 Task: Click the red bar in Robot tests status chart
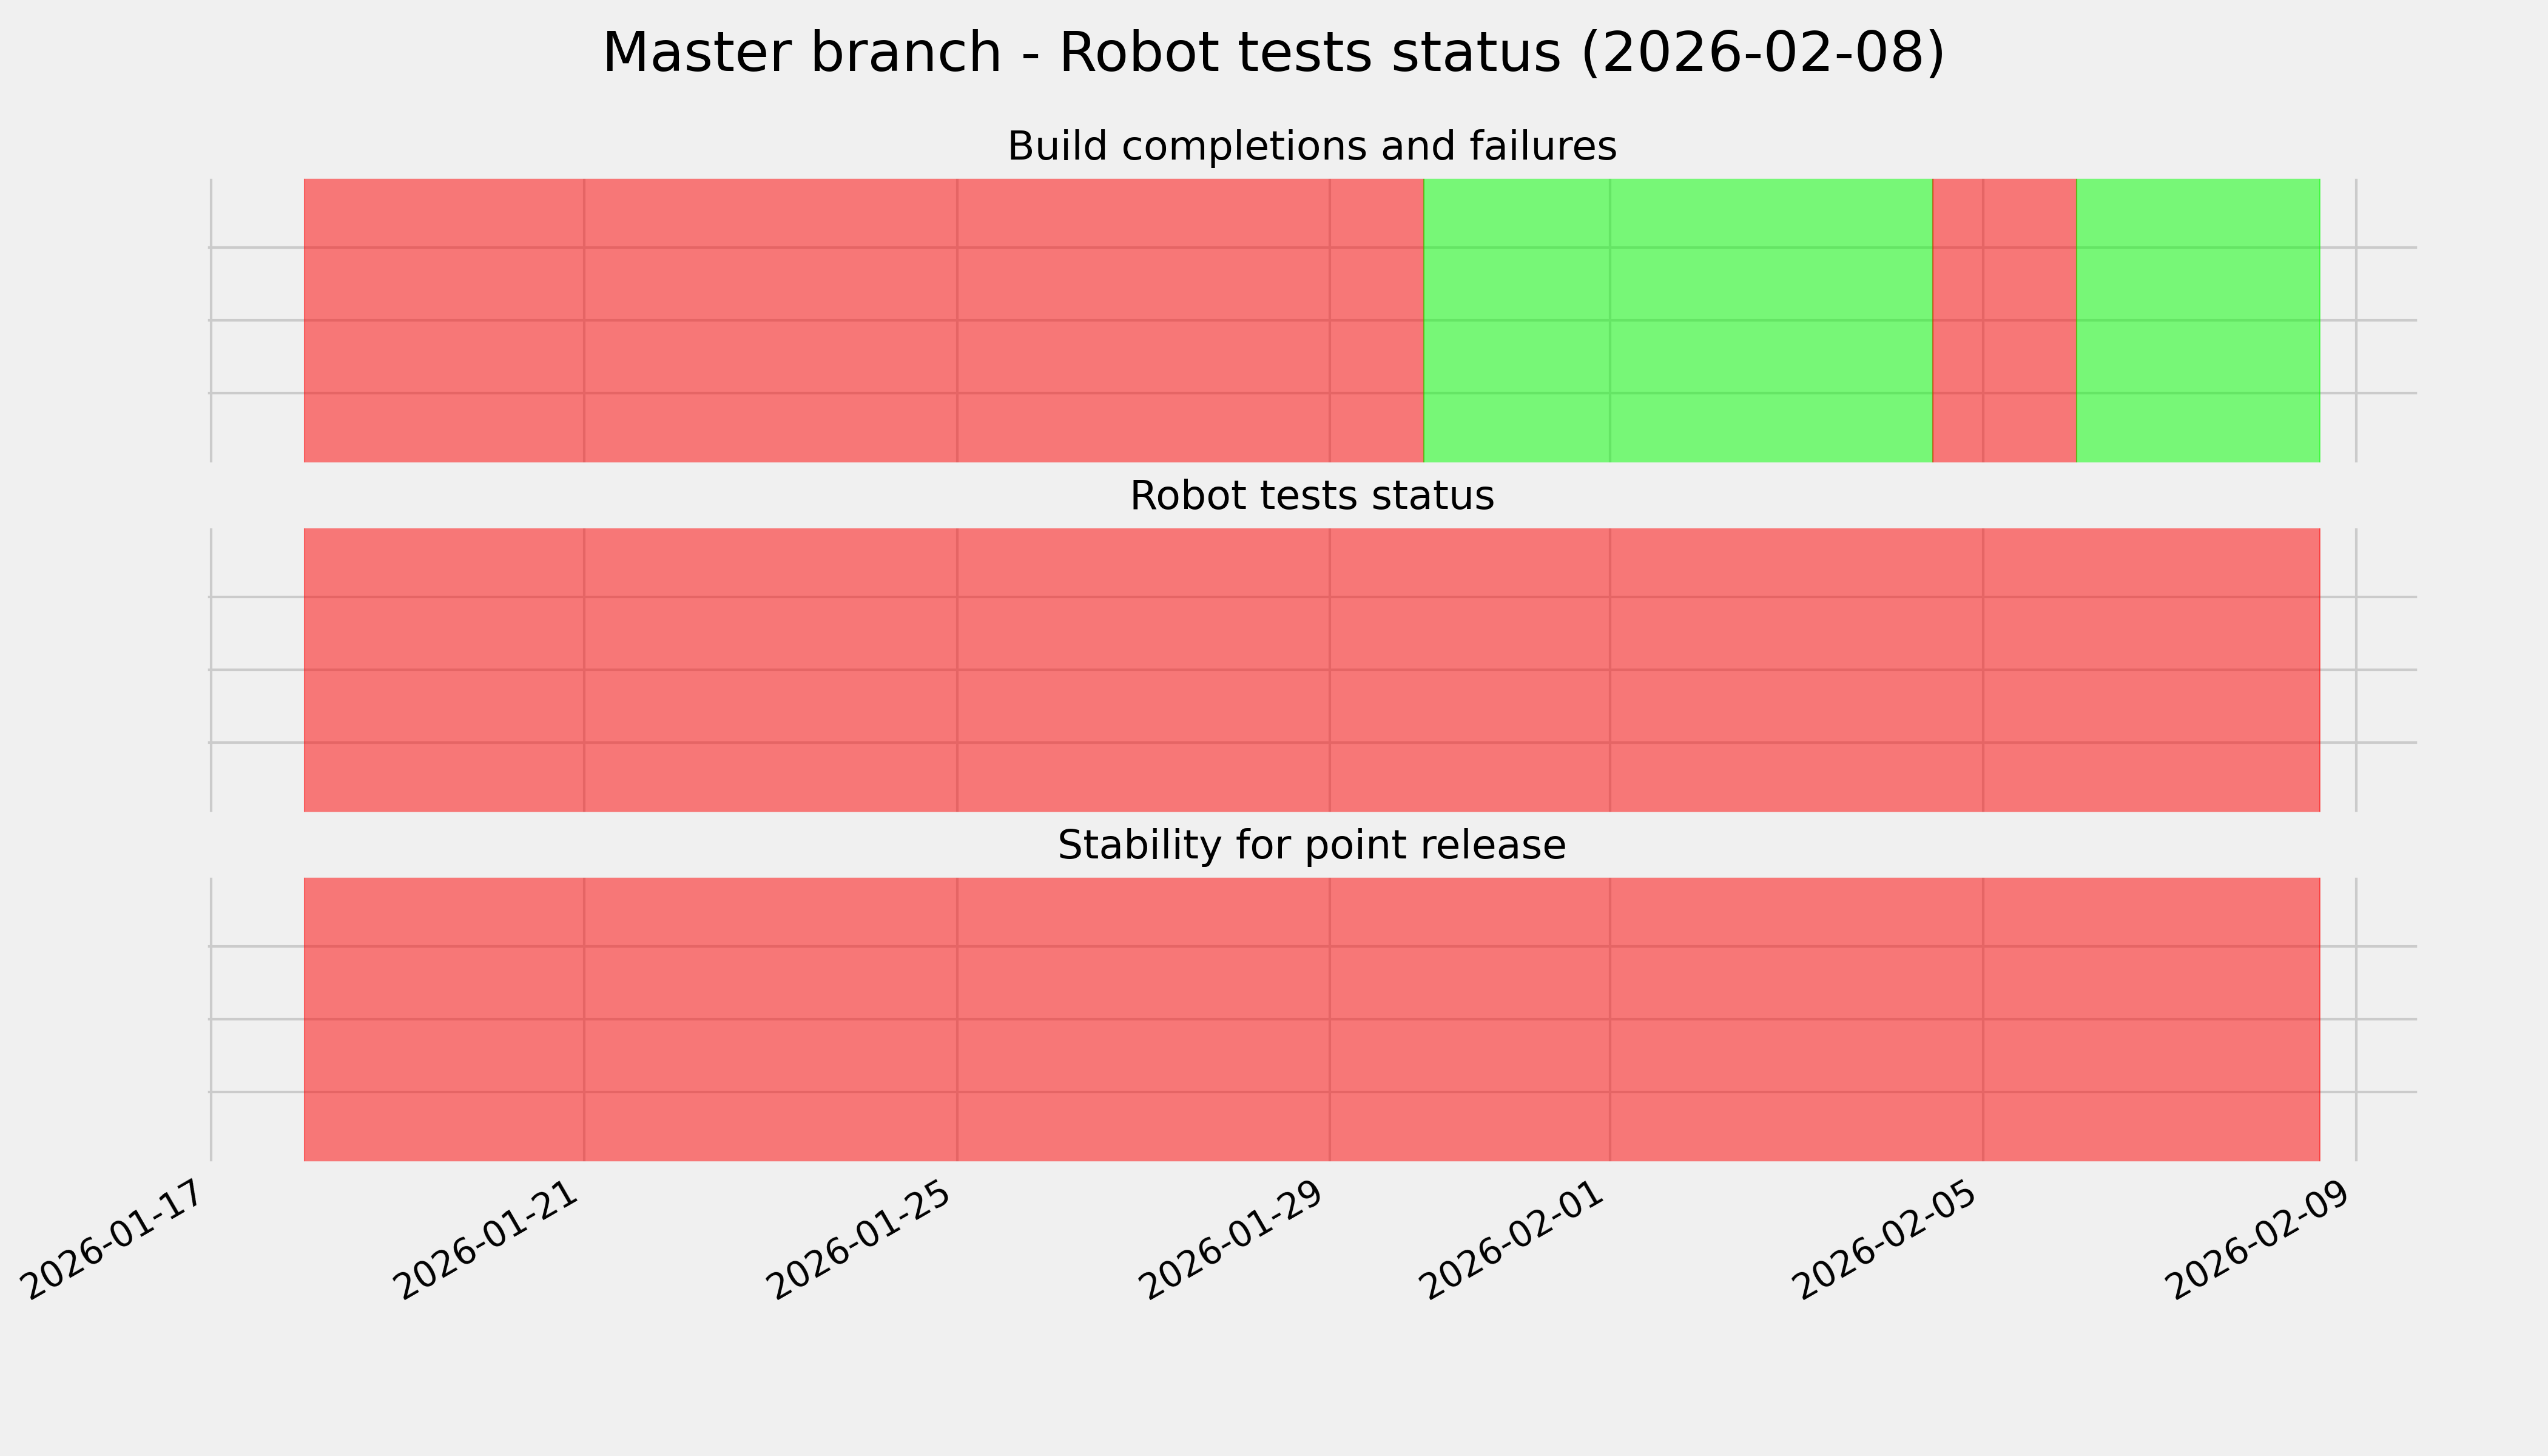click(1311, 670)
